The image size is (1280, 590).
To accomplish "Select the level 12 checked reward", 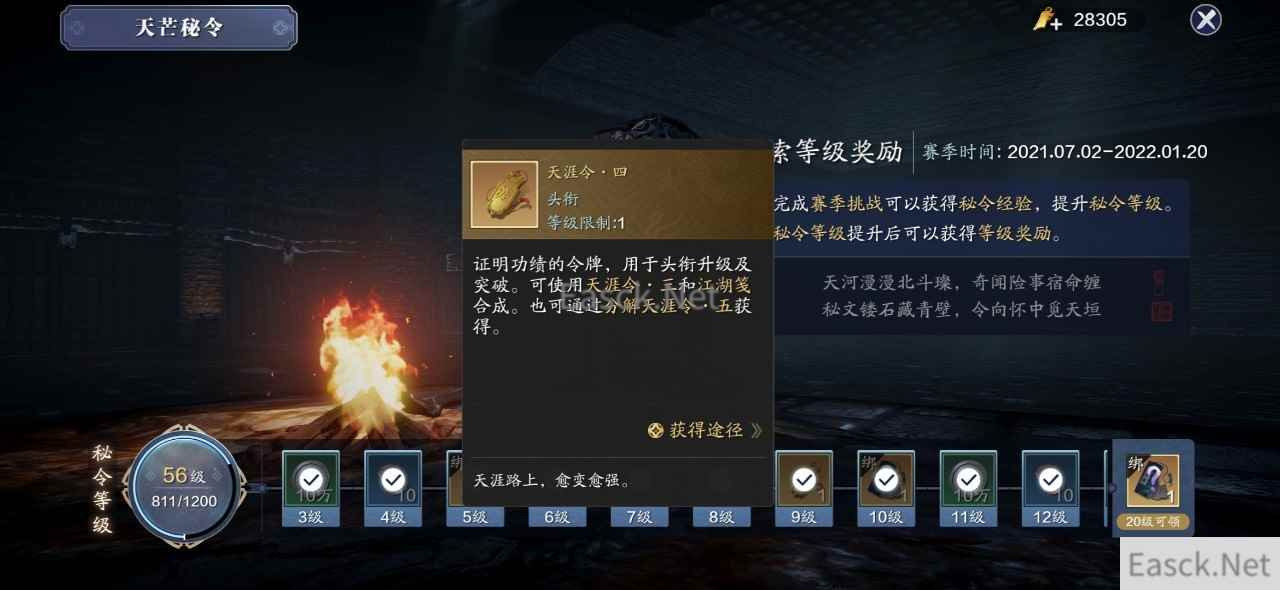I will tap(1050, 479).
